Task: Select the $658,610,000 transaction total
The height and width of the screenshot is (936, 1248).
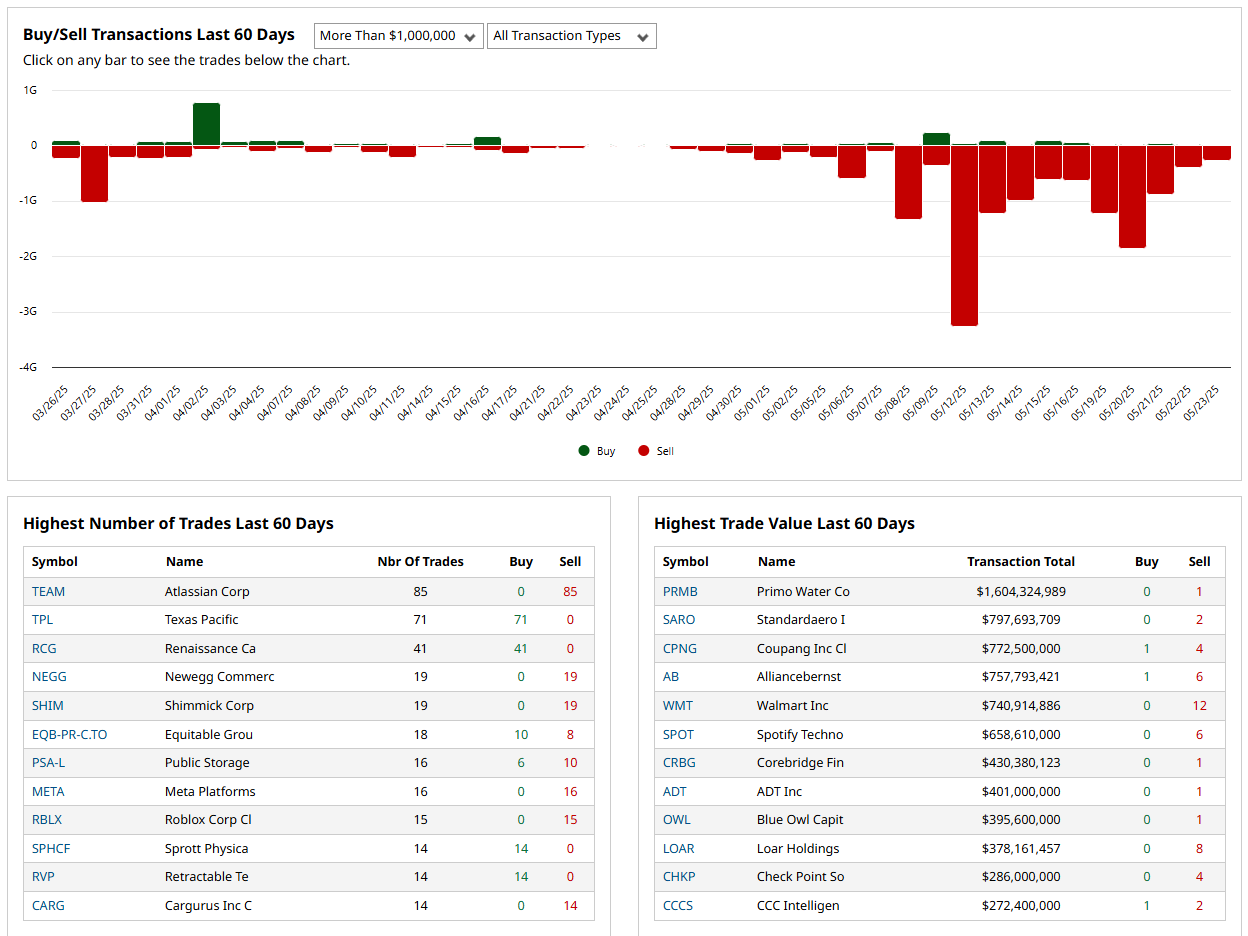Action: [x=1021, y=734]
